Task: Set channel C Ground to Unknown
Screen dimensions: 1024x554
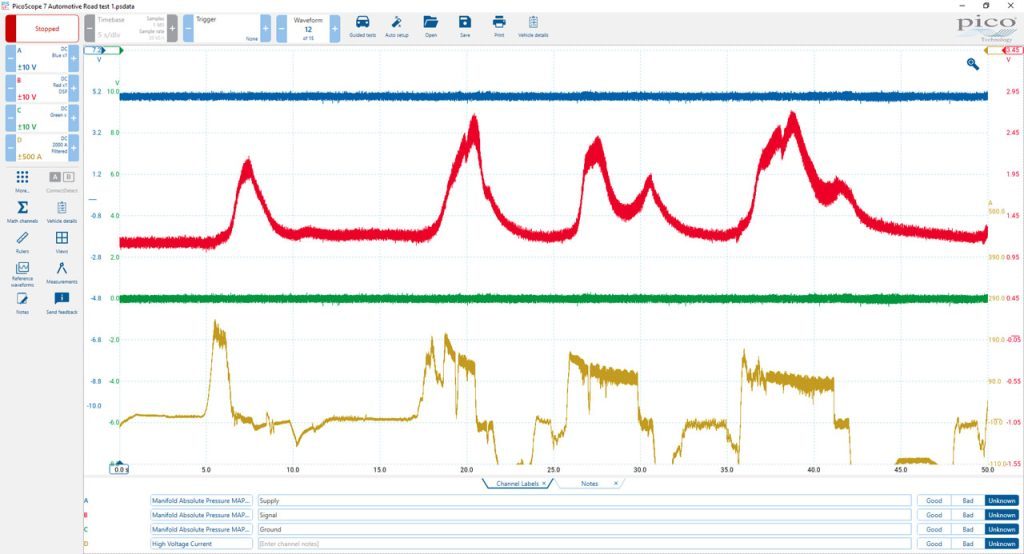Action: click(1001, 529)
